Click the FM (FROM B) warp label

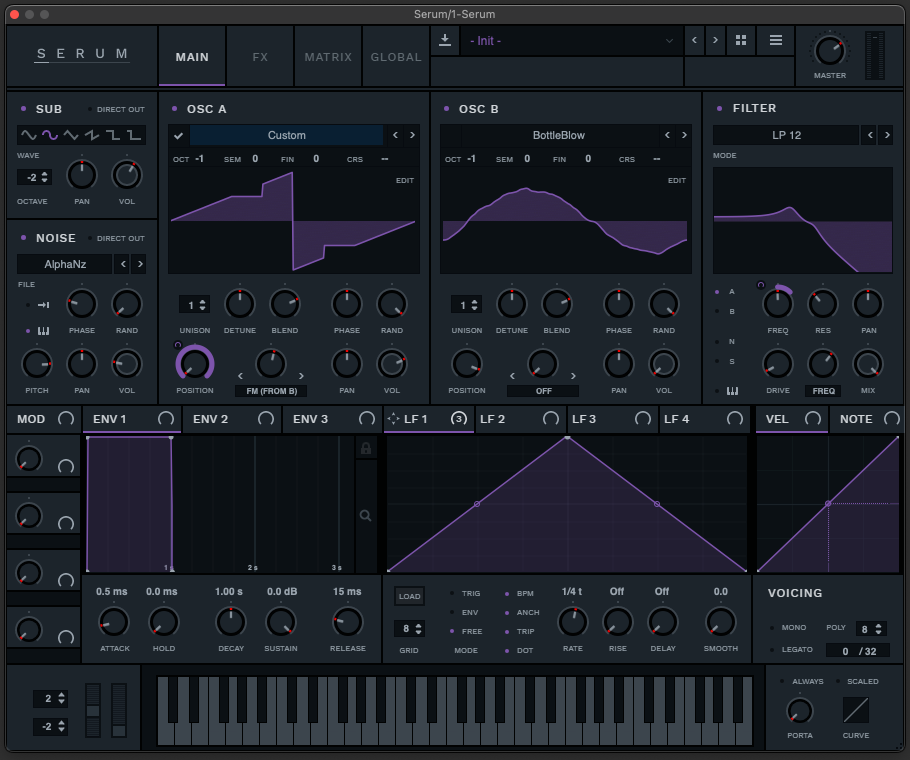pos(271,391)
